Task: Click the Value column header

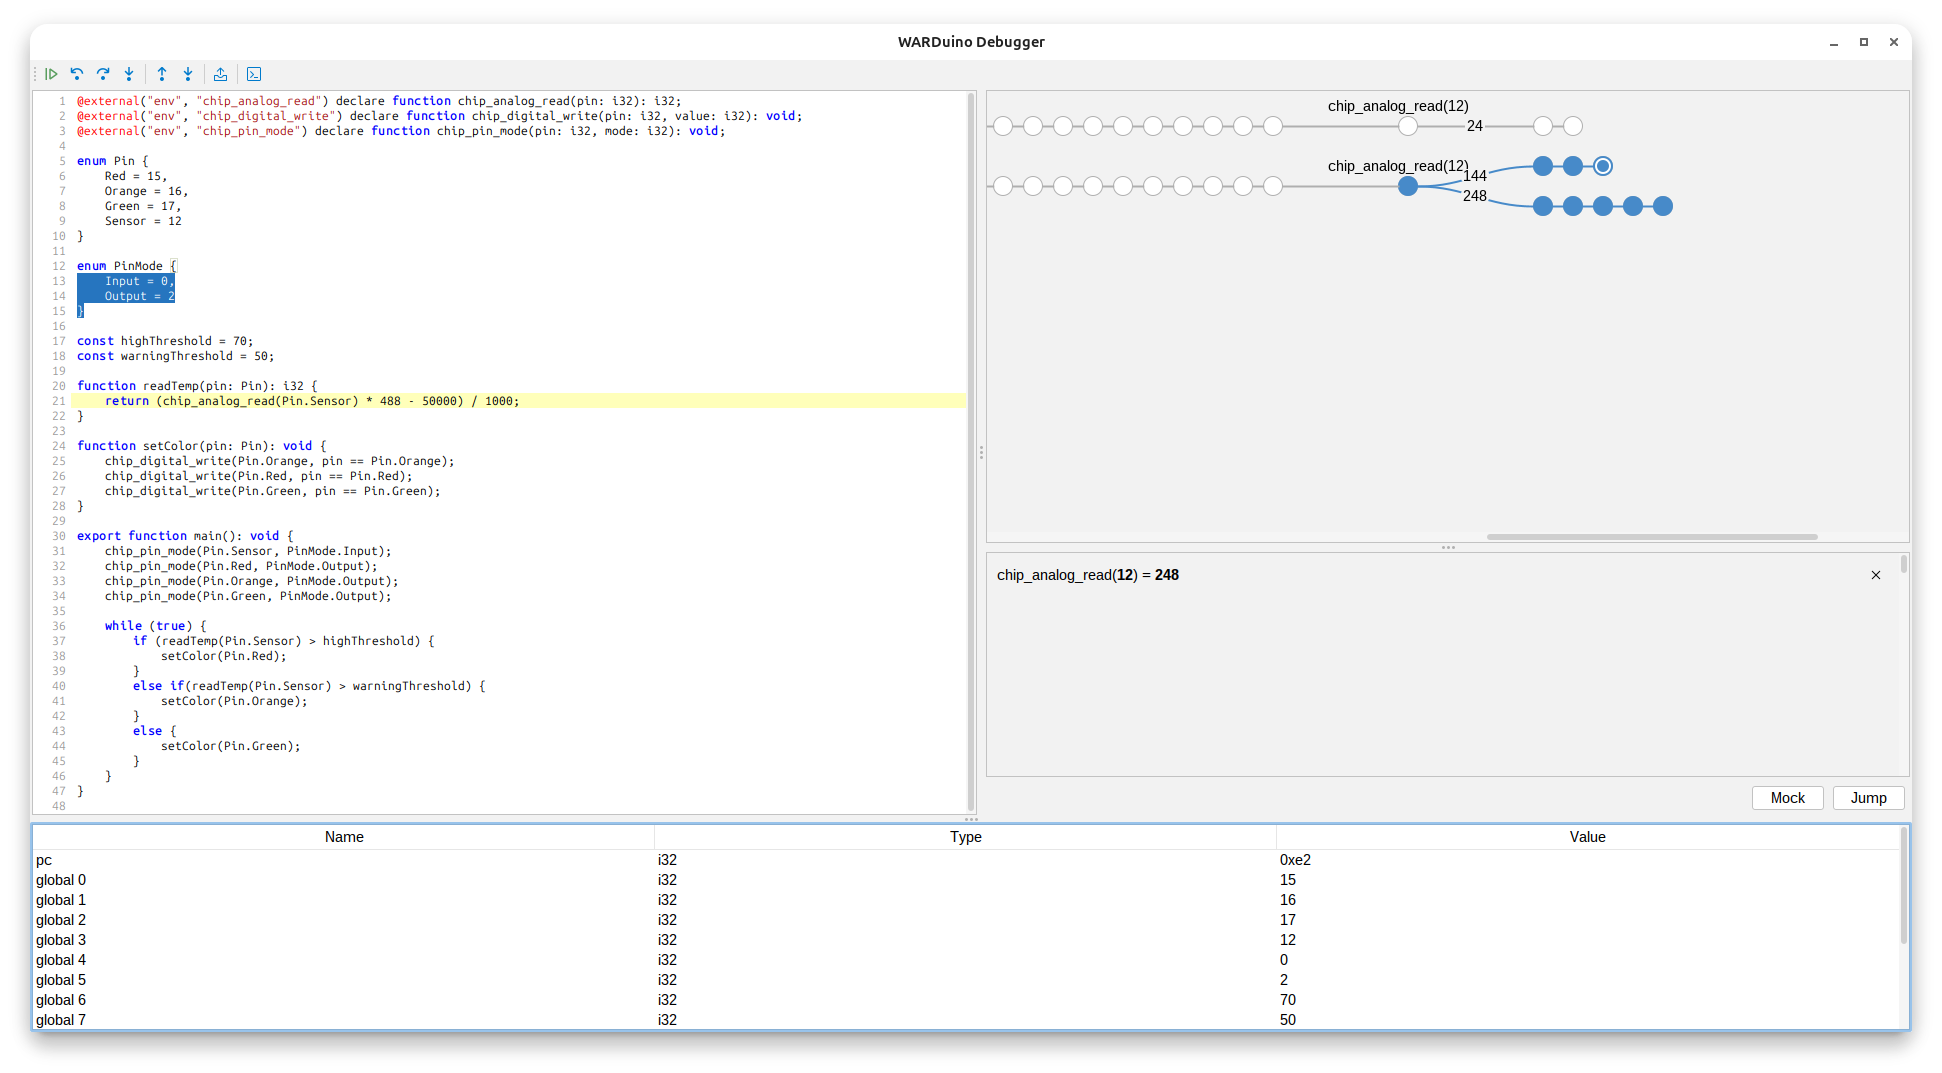Action: point(1587,837)
